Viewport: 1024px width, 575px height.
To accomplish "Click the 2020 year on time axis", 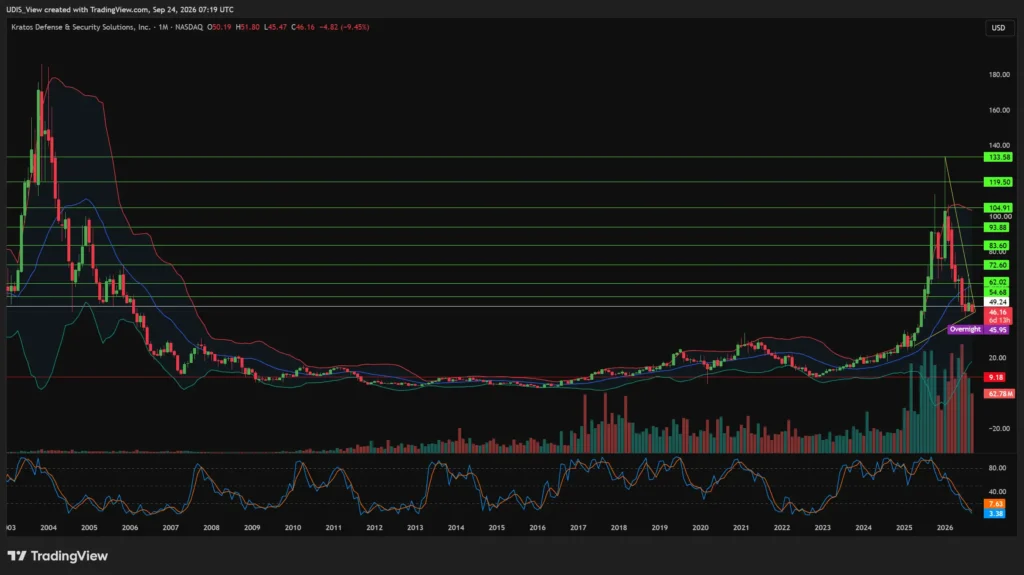I will coord(700,528).
